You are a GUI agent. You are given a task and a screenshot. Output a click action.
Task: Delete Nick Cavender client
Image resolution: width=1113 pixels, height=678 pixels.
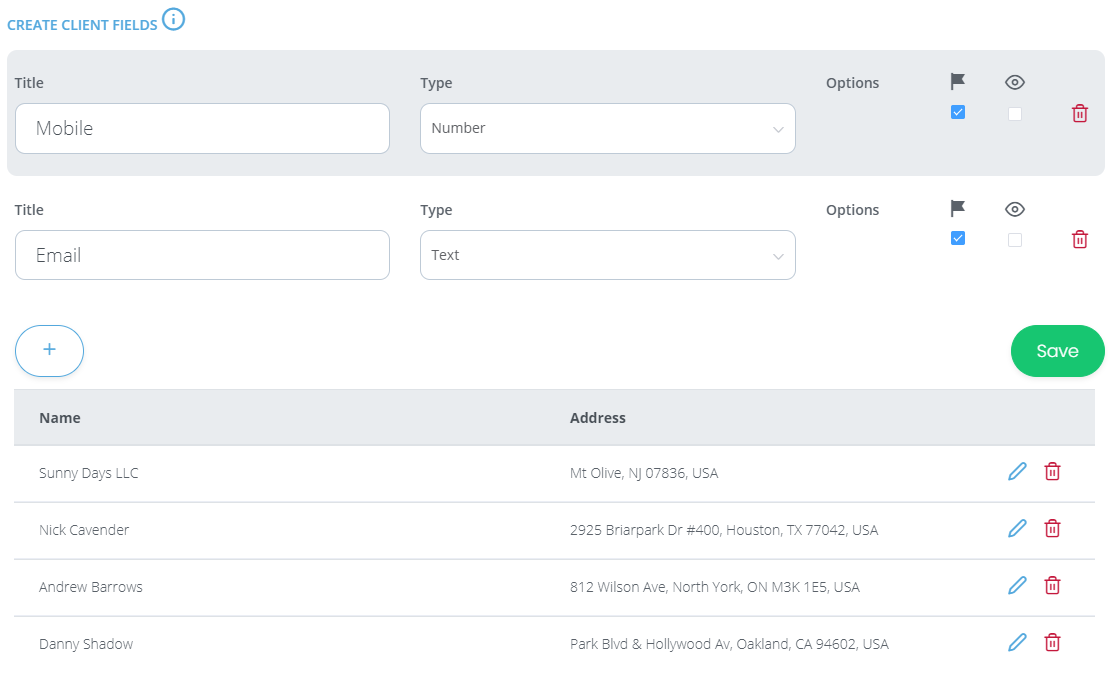coord(1053,528)
